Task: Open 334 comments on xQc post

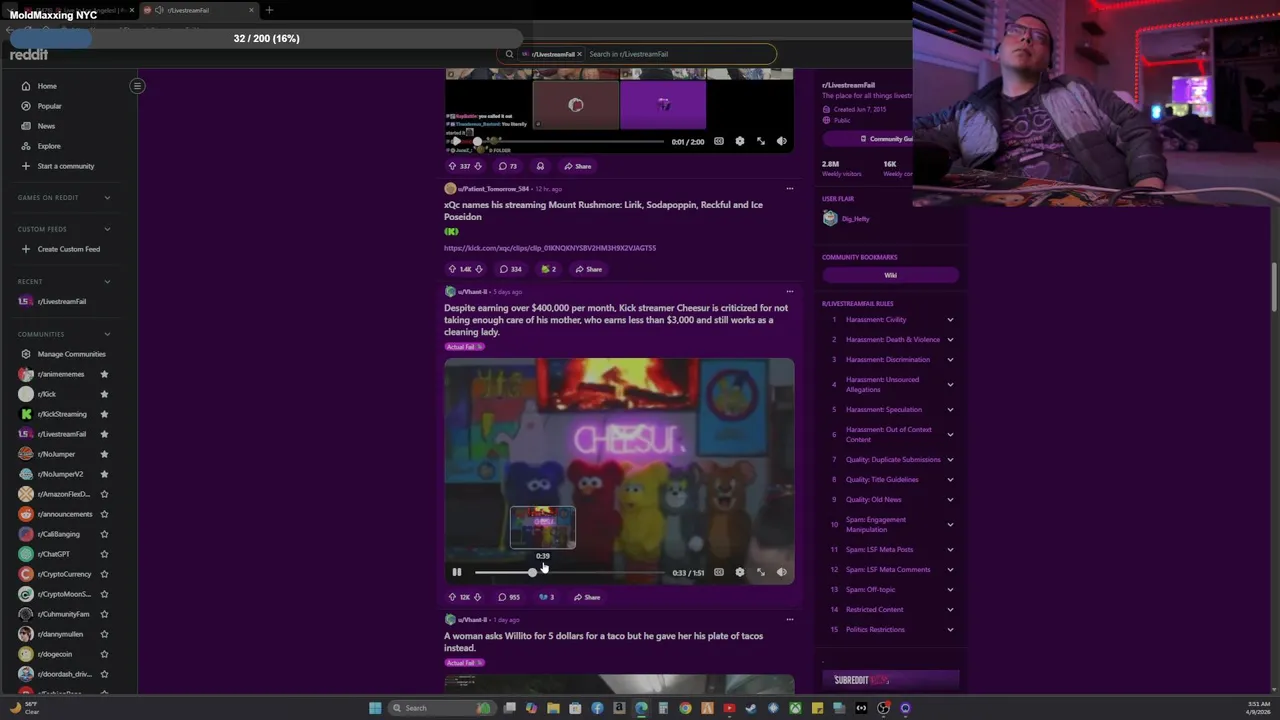Action: 511,269
